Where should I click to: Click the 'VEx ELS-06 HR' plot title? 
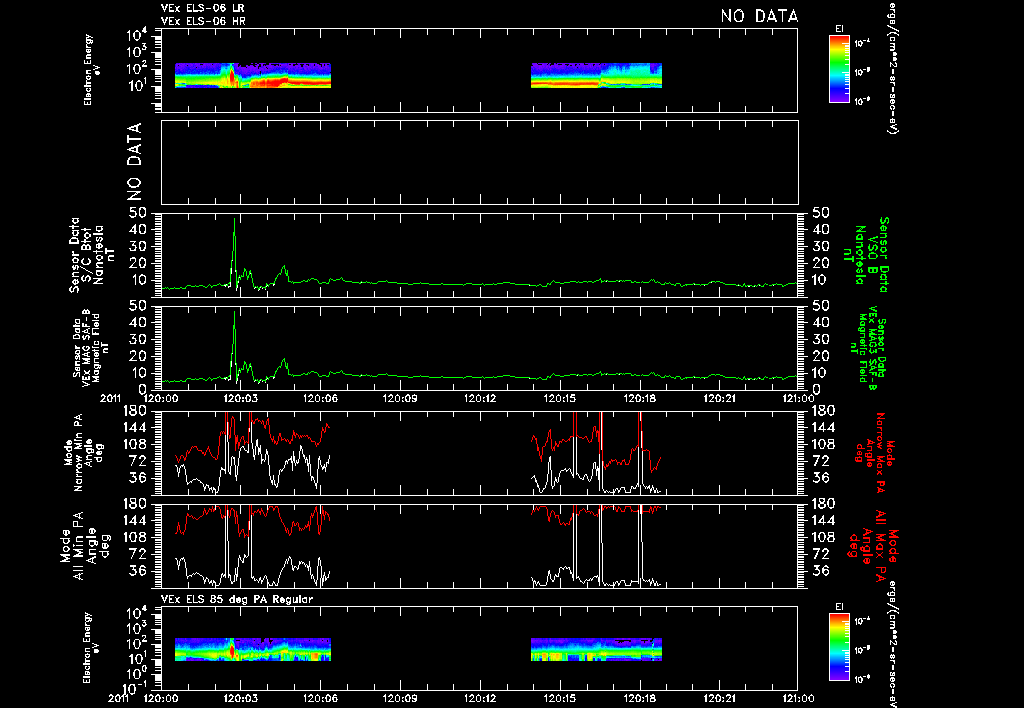[x=203, y=21]
